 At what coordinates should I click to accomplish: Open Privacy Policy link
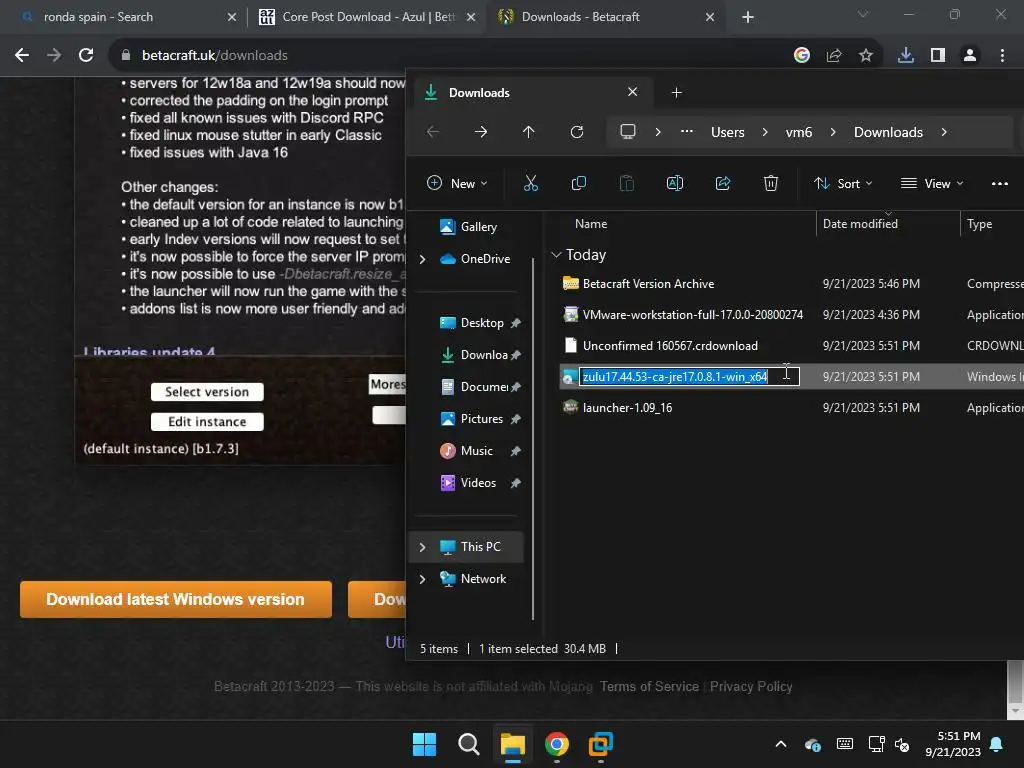[751, 686]
